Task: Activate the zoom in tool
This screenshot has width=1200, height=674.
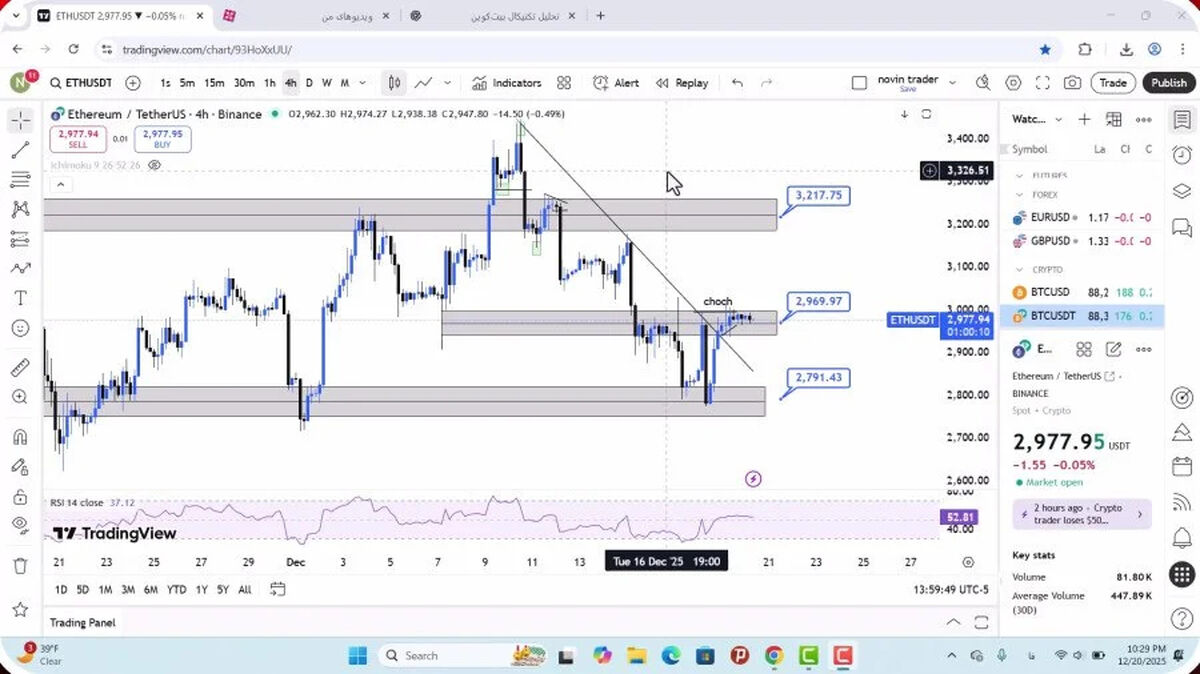Action: pyautogui.click(x=20, y=397)
